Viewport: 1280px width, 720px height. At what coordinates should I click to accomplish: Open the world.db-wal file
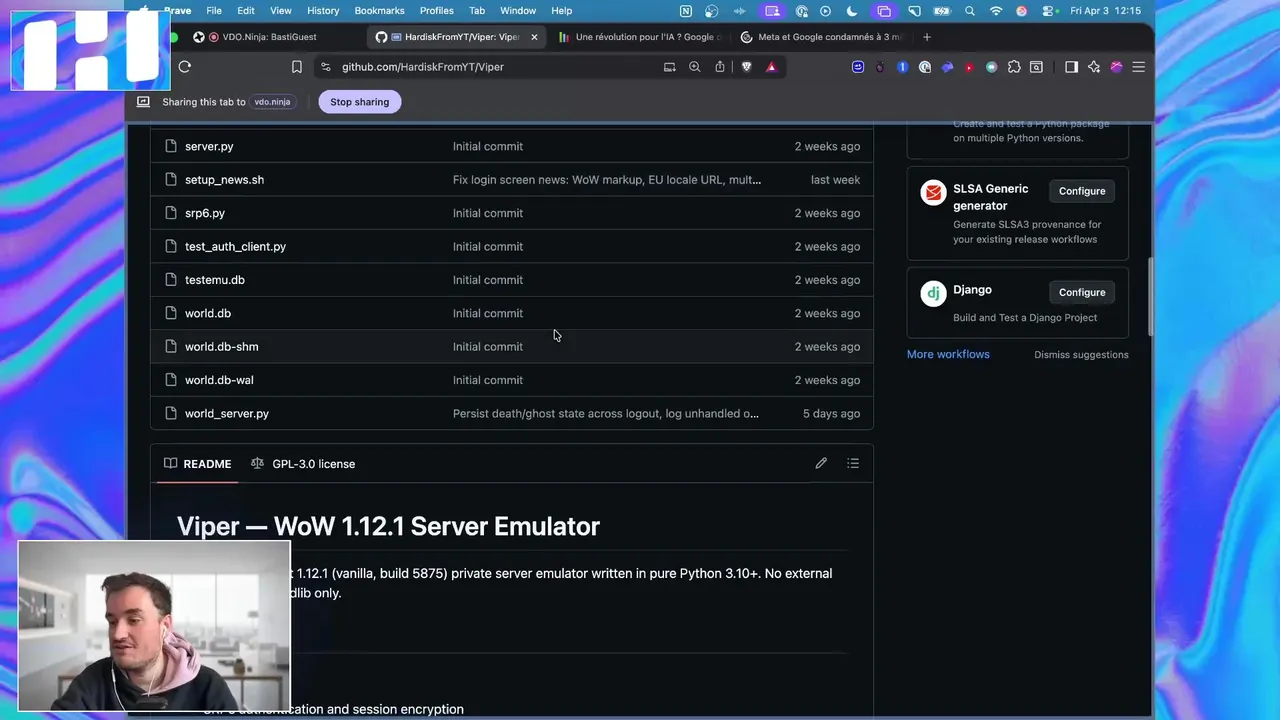[x=219, y=380]
